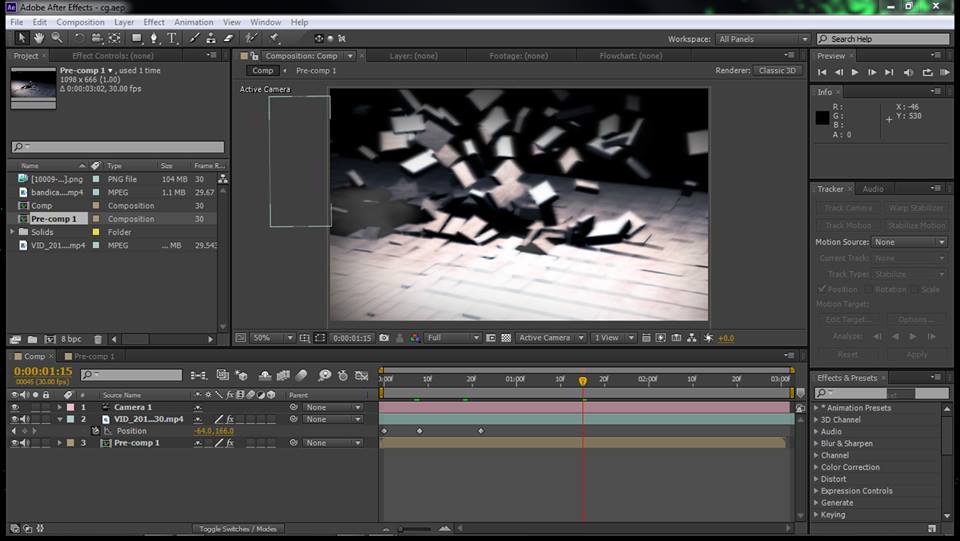Viewport: 960px width, 541px height.
Task: Toggle effects switch on Pre-comp 1 layer
Action: click(x=230, y=442)
